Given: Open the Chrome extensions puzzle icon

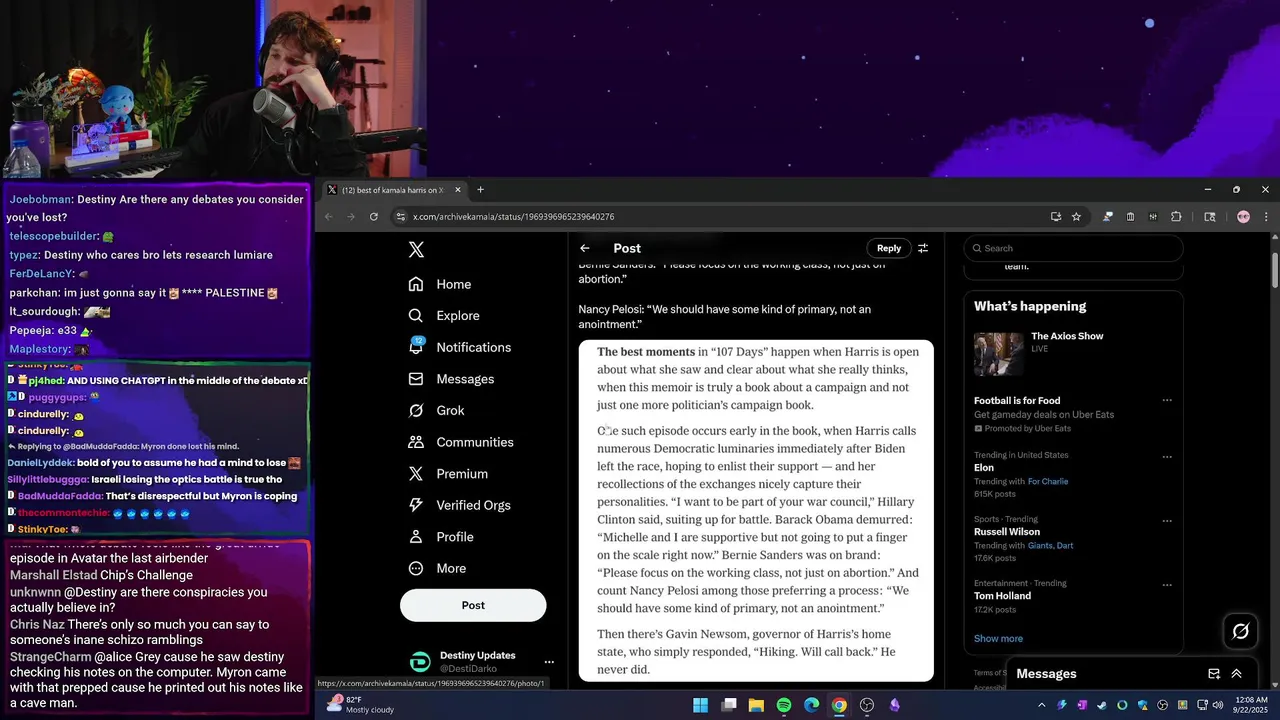Looking at the screenshot, I should (x=1176, y=216).
